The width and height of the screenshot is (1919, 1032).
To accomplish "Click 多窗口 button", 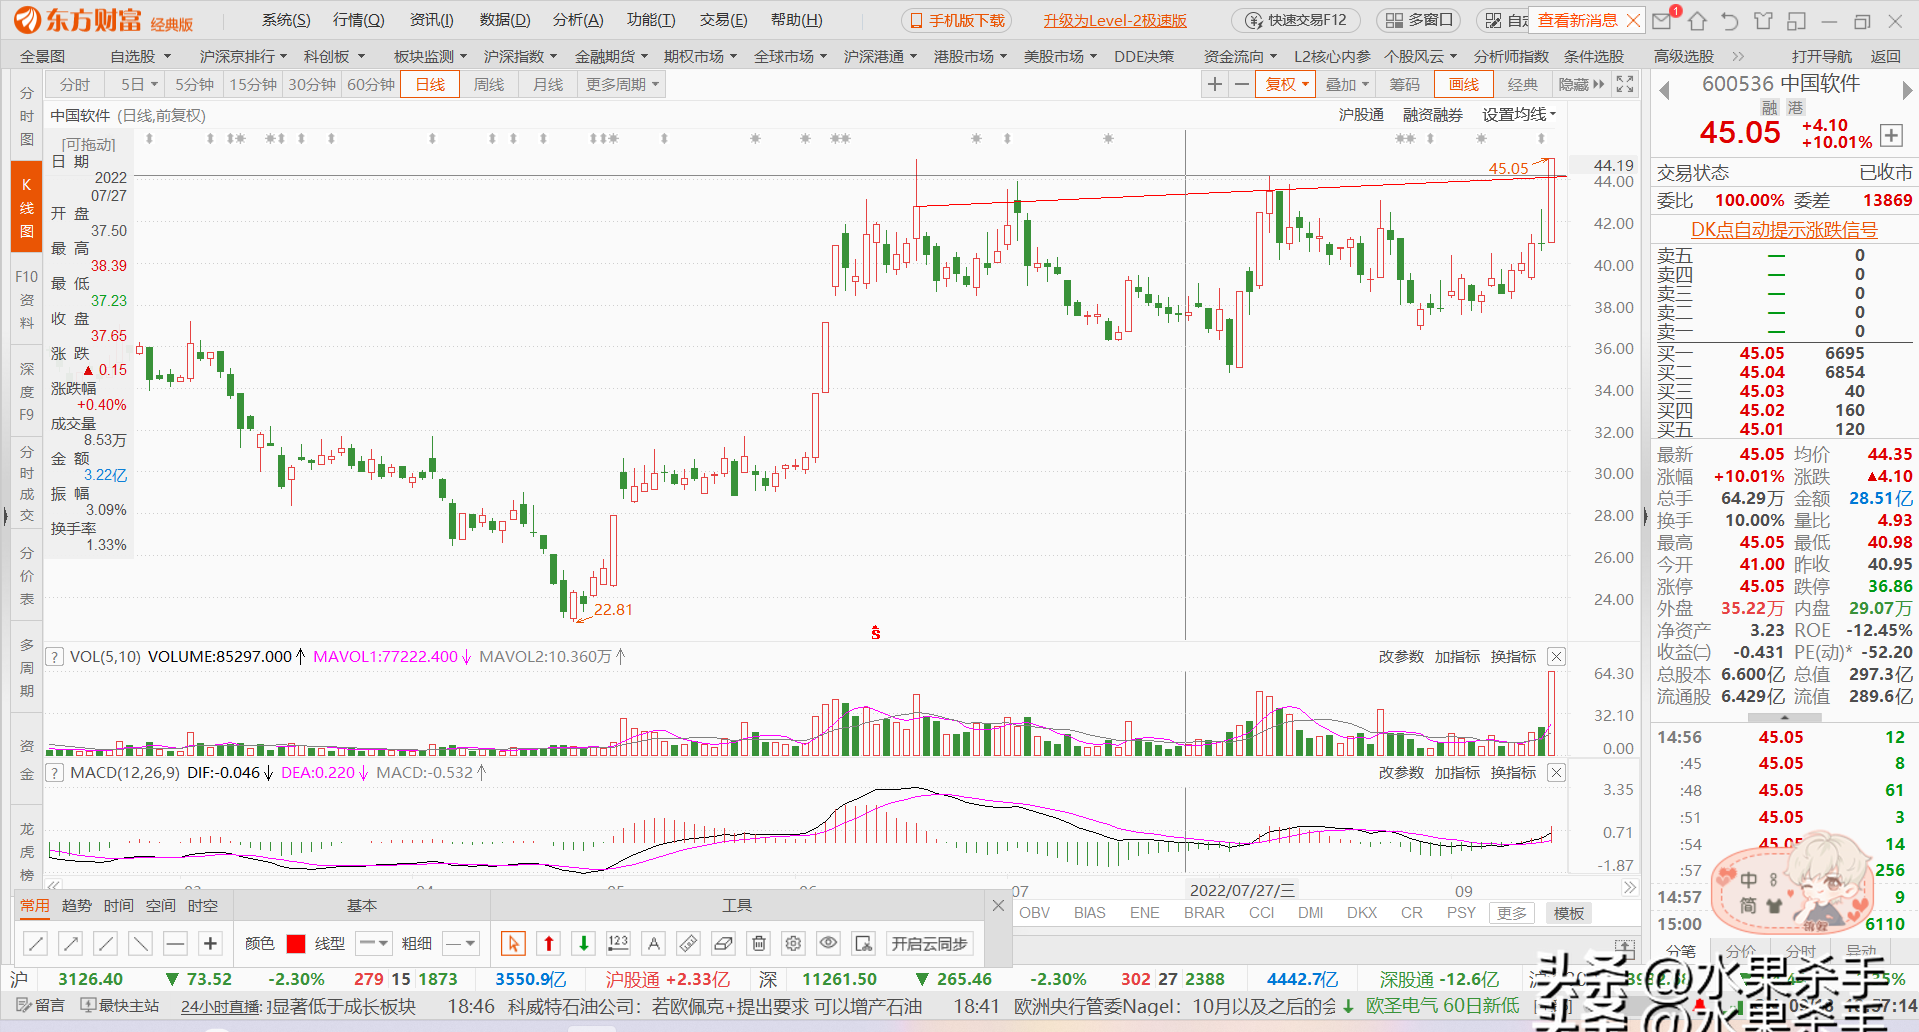I will [x=1419, y=20].
